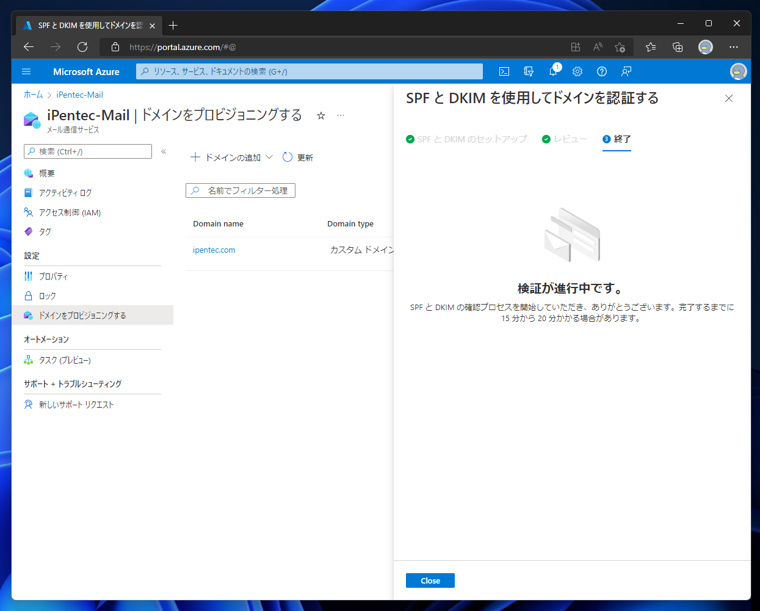Open browser collections icon
This screenshot has width=760, height=611.
(678, 47)
